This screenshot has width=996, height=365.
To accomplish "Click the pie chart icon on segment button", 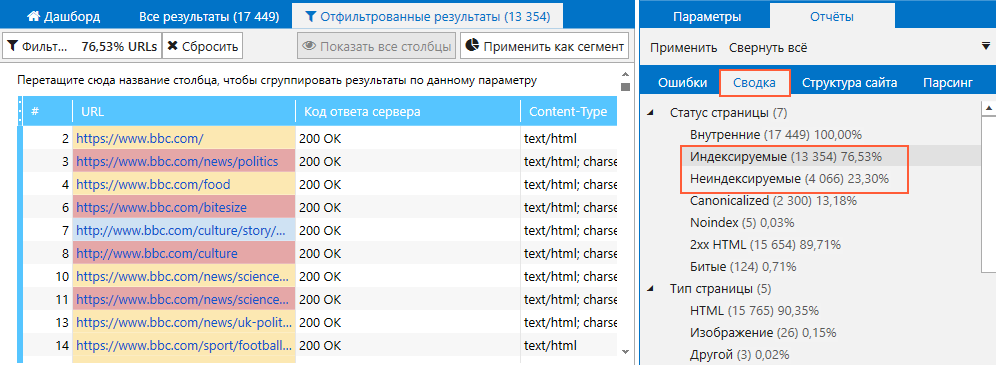I will (472, 46).
